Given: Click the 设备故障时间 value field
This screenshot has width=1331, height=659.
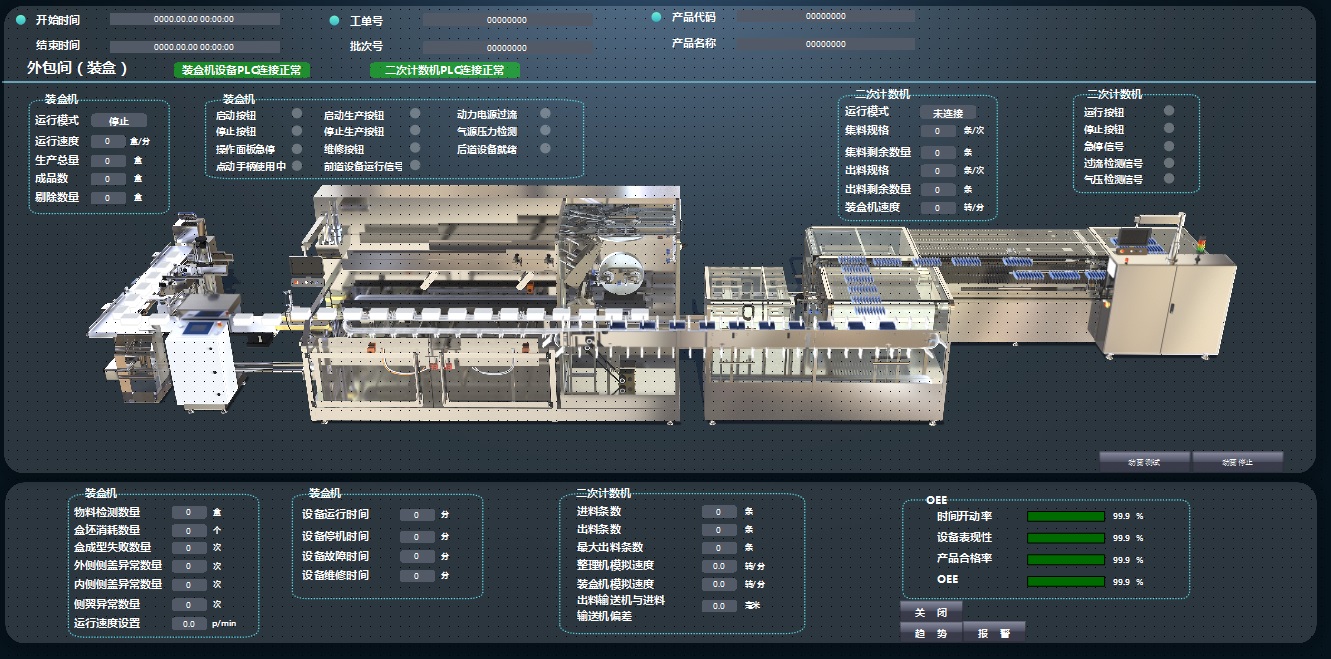Looking at the screenshot, I should pos(417,557).
